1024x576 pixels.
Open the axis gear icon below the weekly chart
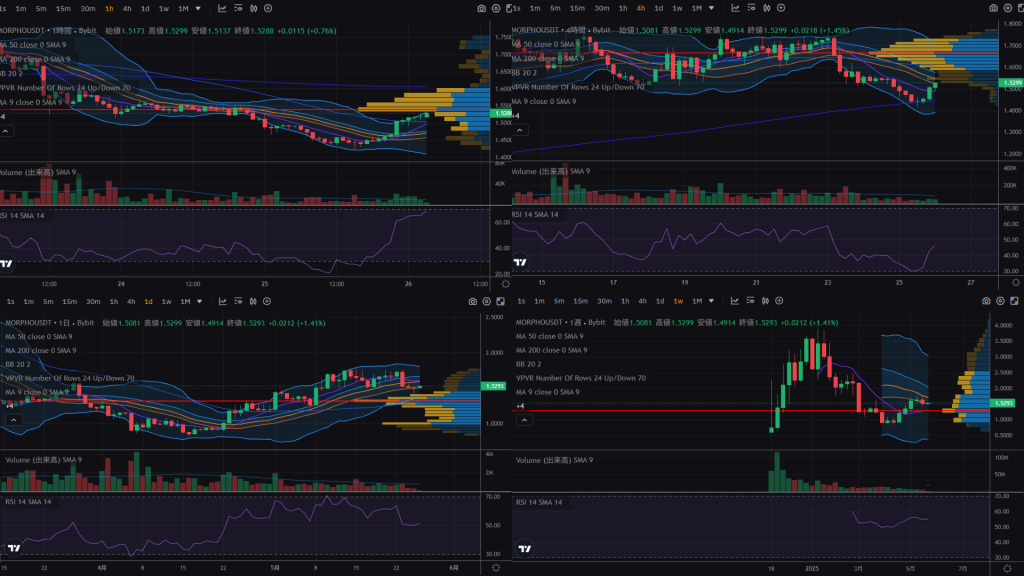coord(1008,569)
